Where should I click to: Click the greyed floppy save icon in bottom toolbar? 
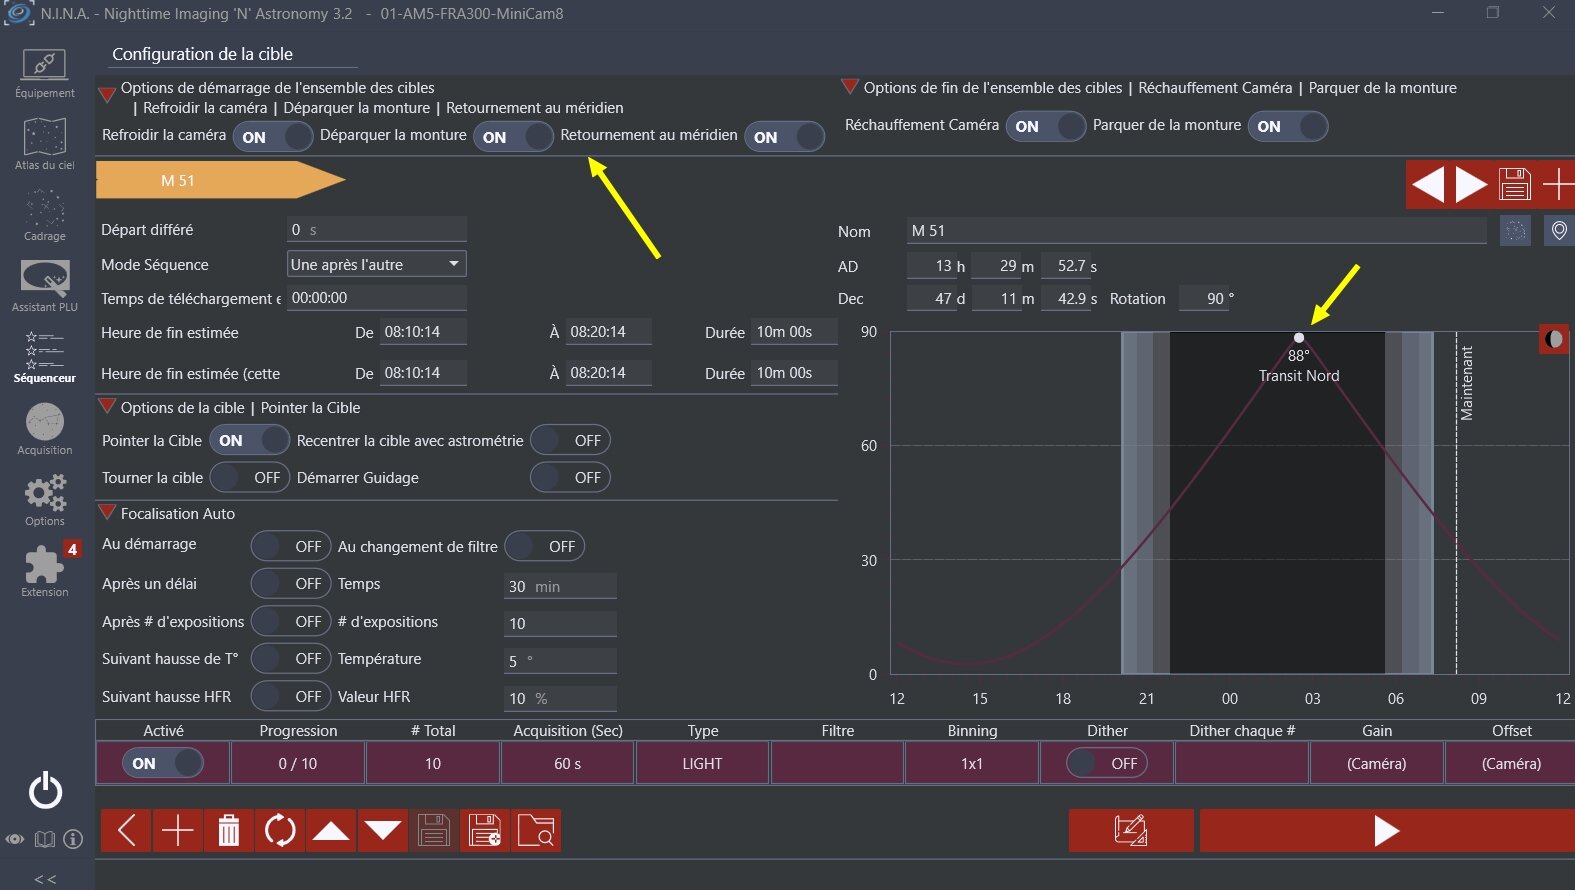click(x=434, y=831)
